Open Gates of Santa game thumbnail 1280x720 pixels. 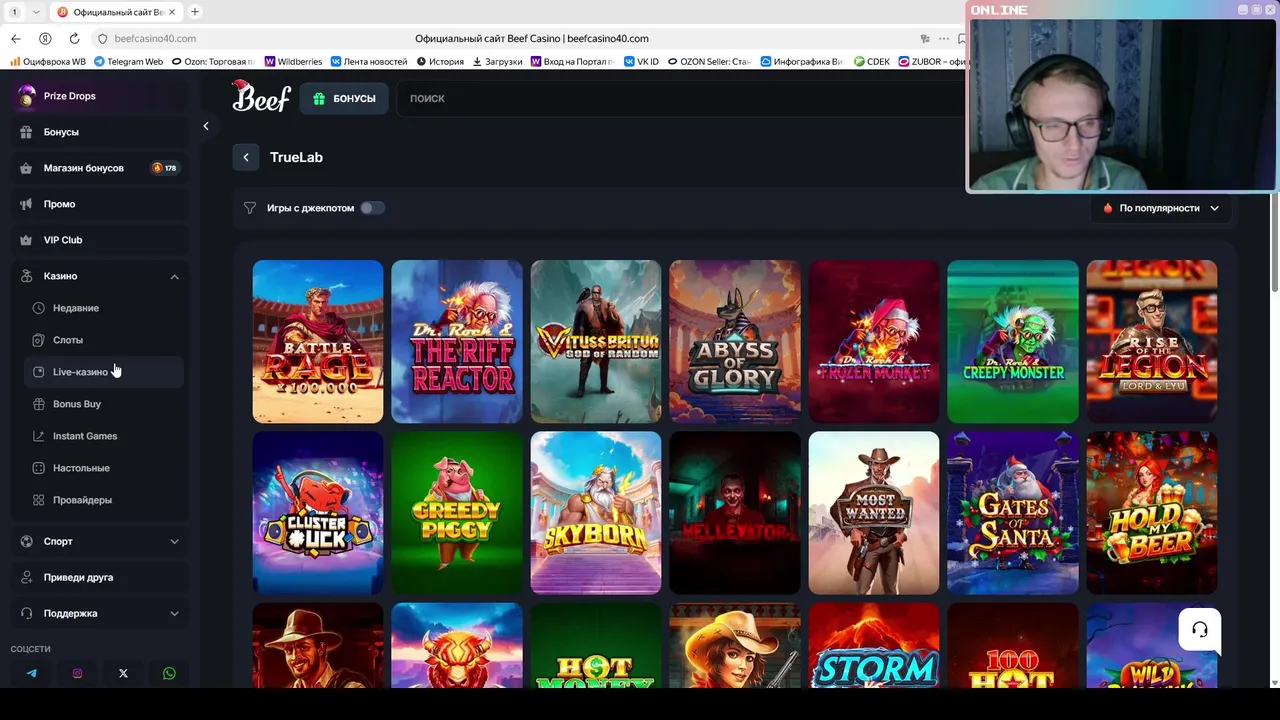1013,513
